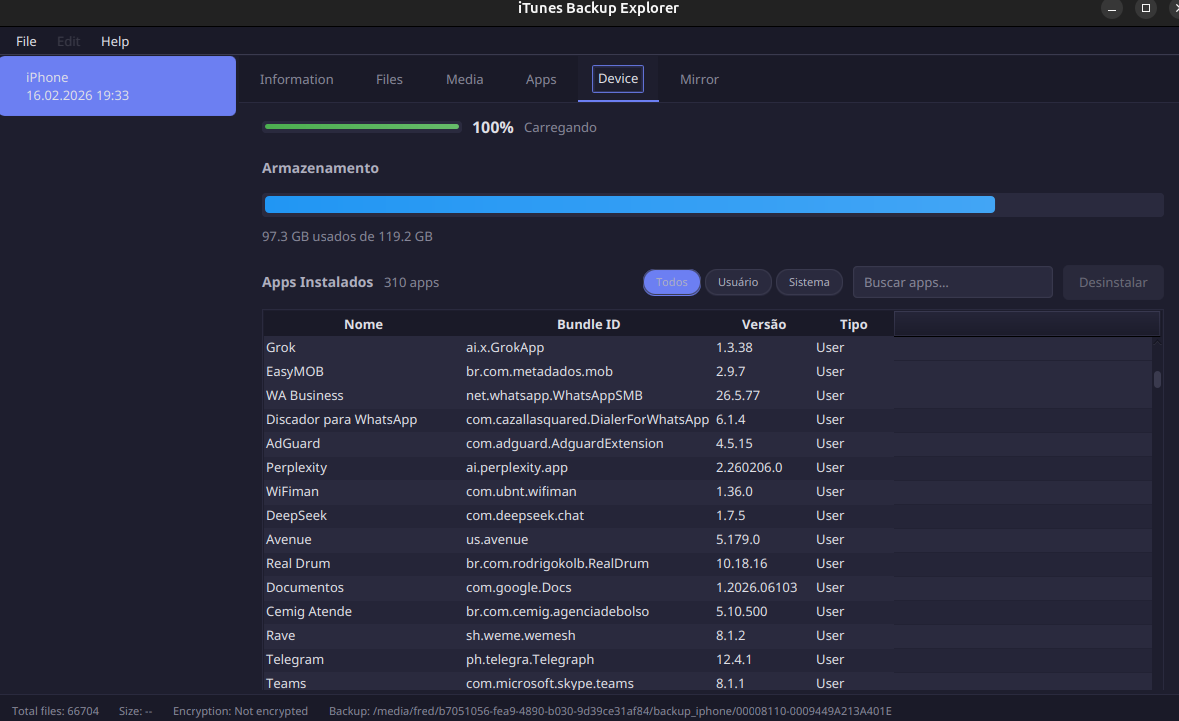Select the DeepSeek app row
Screen dimensions: 1179x721
pyautogui.click(x=707, y=516)
